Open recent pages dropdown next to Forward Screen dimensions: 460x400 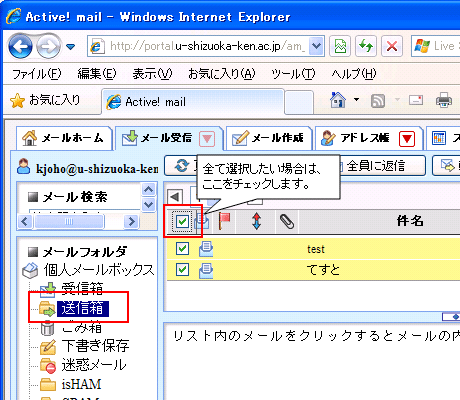click(70, 47)
